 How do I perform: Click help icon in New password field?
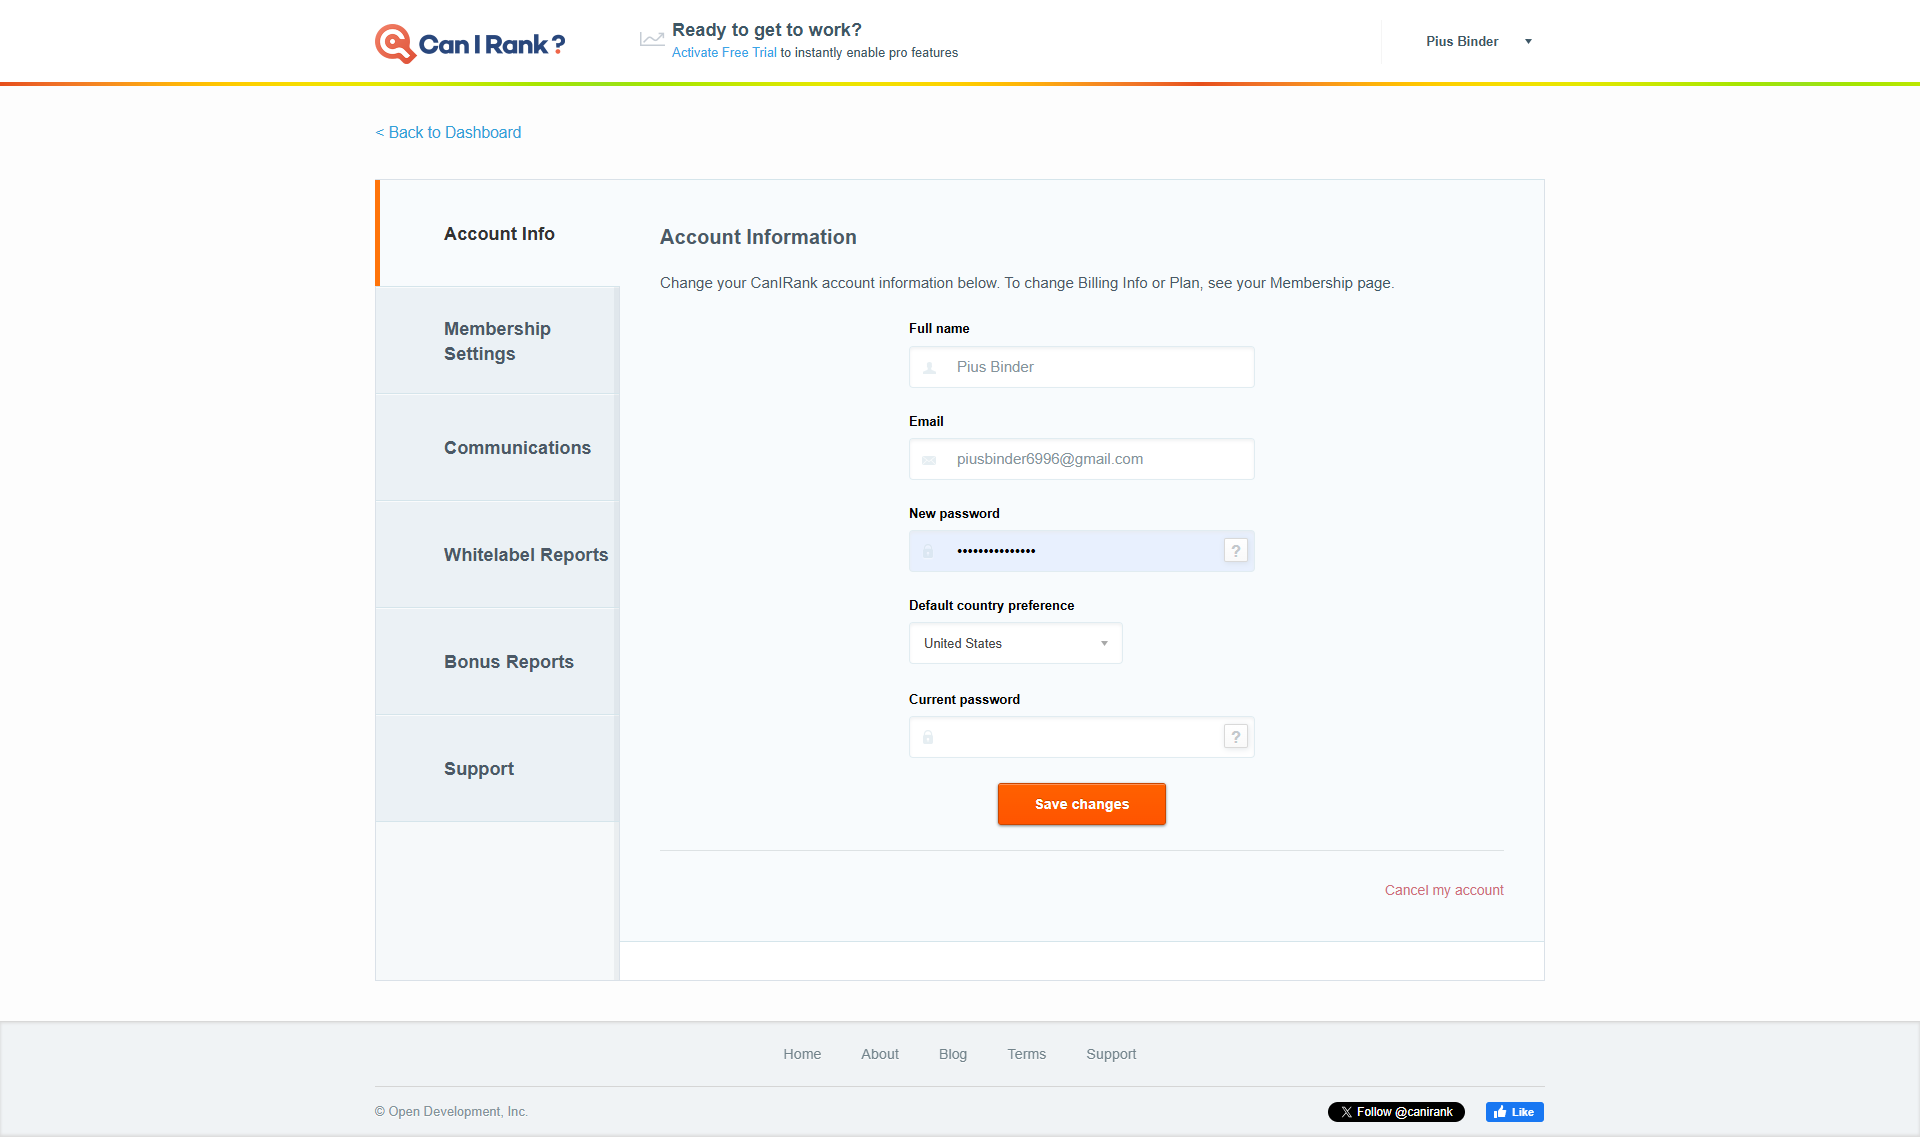(1236, 551)
